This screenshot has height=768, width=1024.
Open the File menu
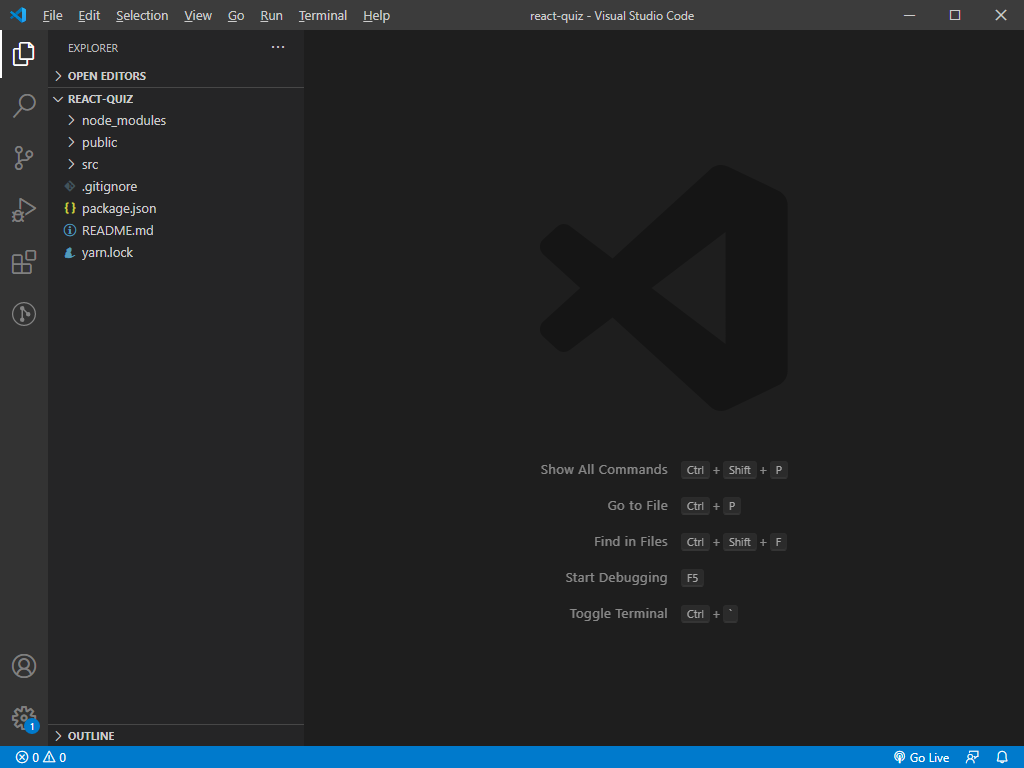click(x=52, y=16)
